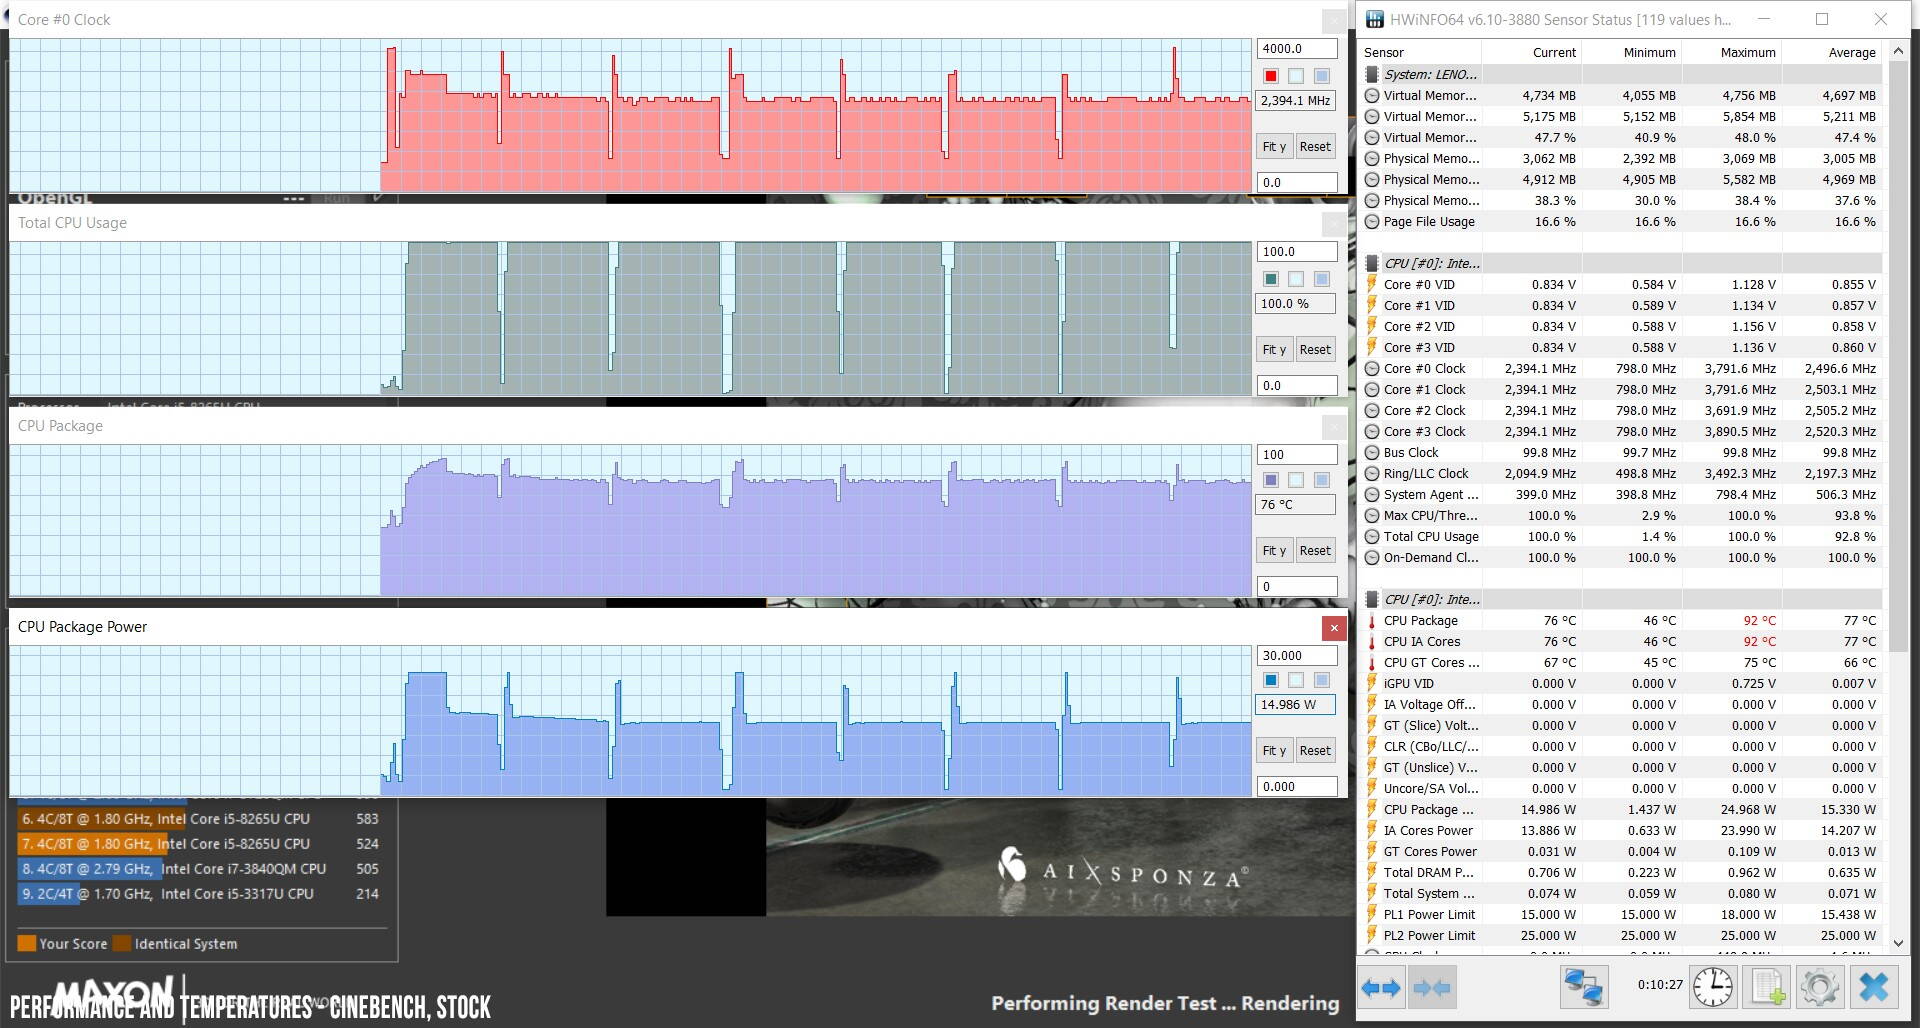Close the CPU Package Power graph window

[x=1334, y=627]
